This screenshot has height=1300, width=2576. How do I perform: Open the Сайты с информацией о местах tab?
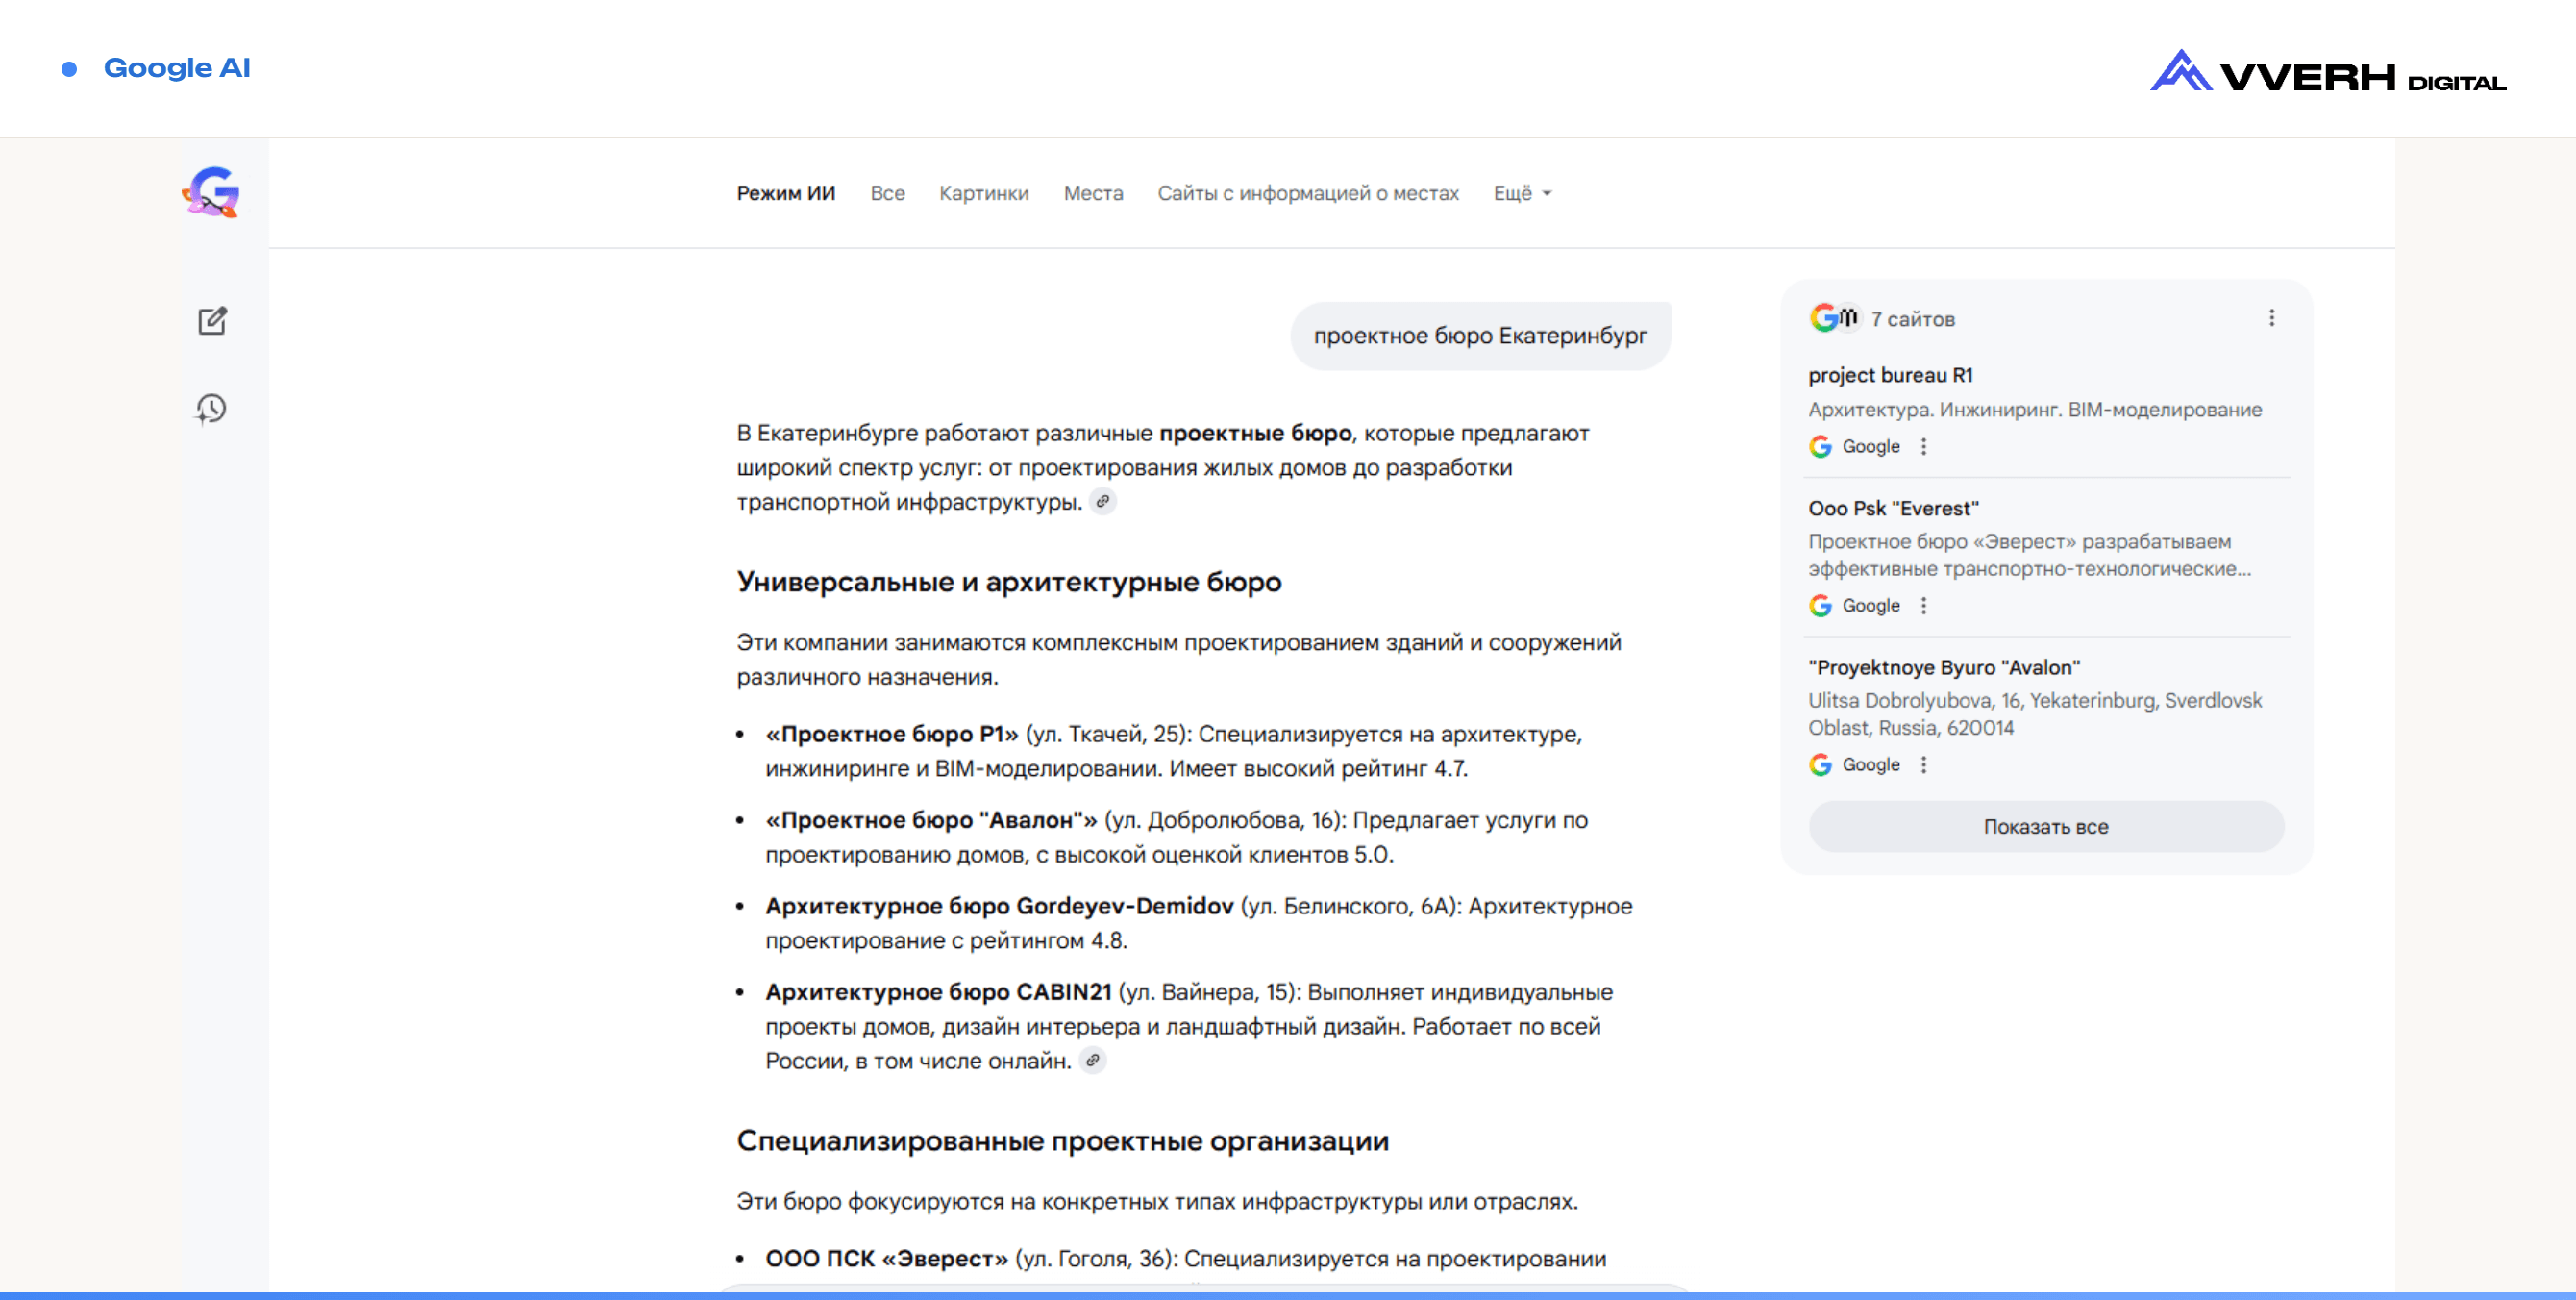[1308, 193]
